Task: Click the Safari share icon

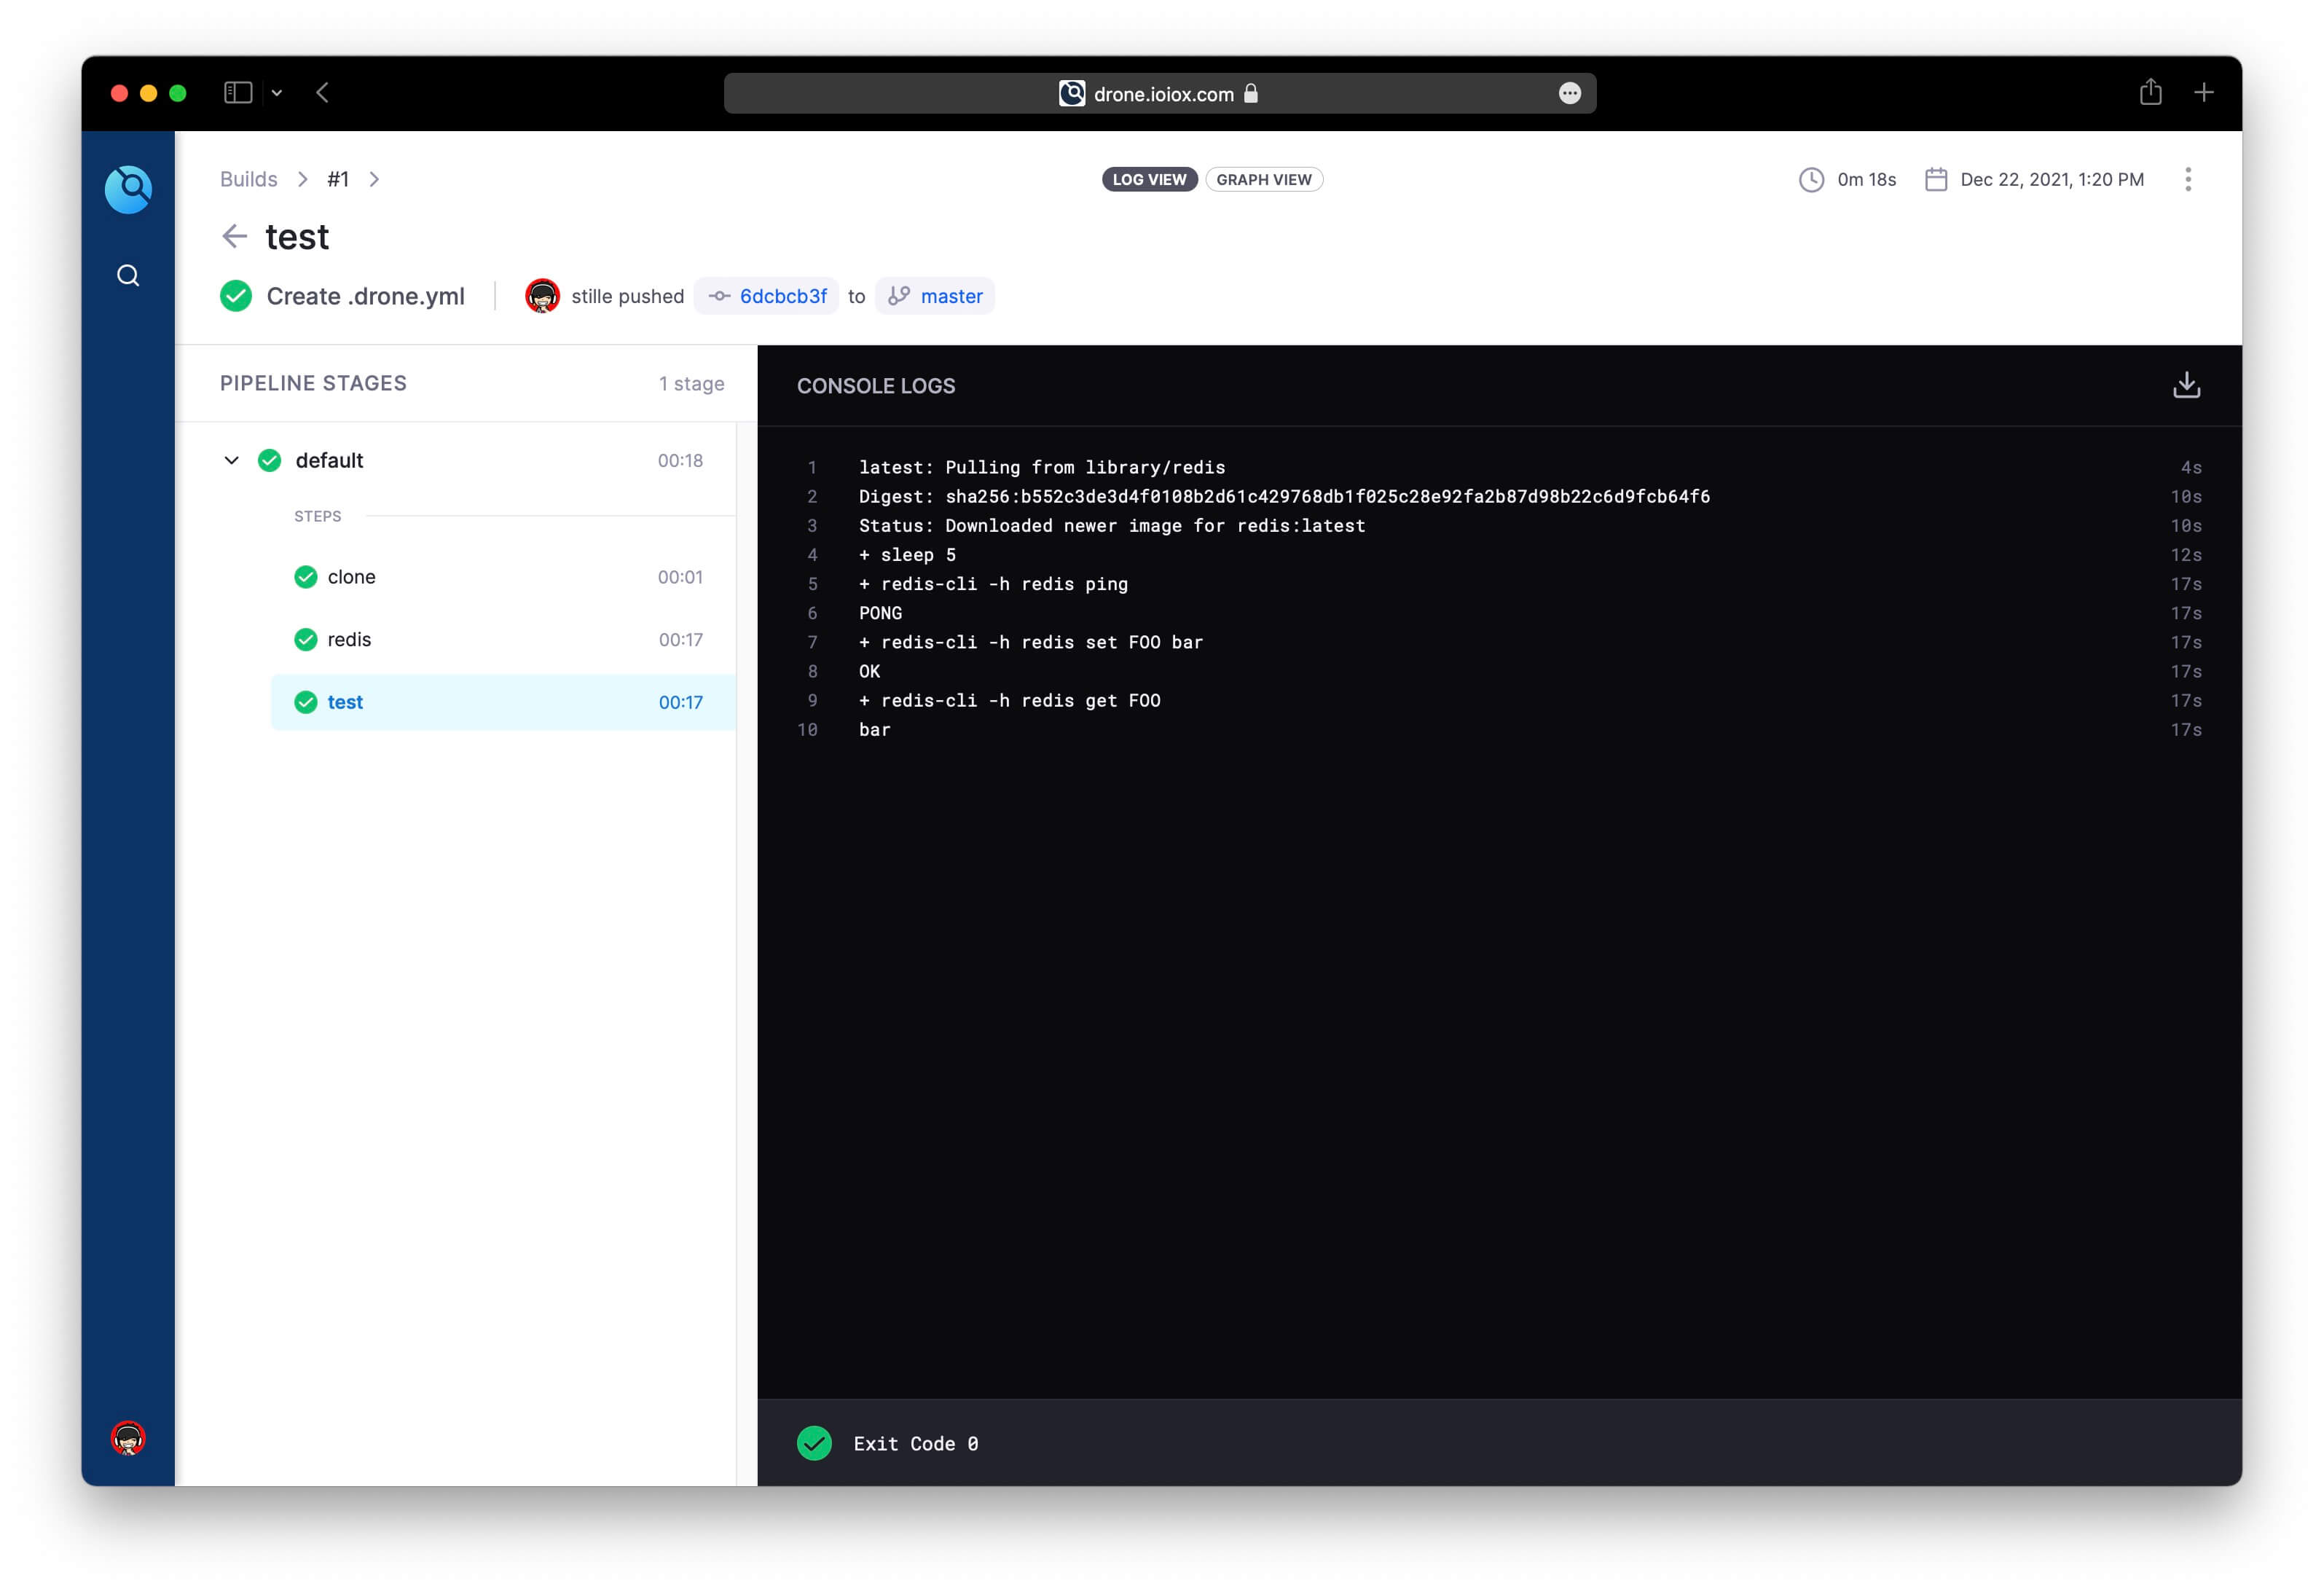Action: tap(2150, 93)
